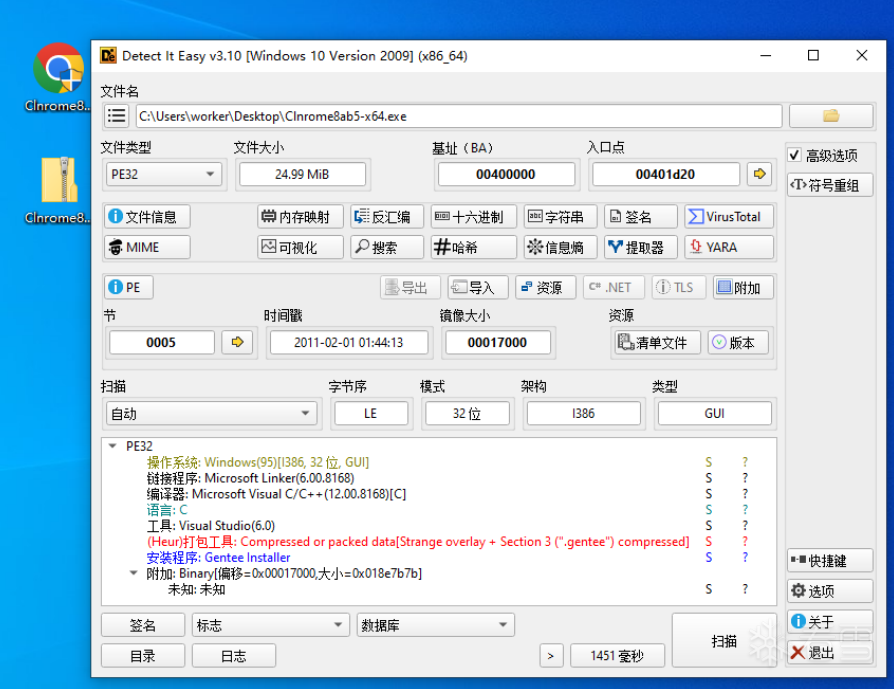Select 链接程序: Microsoft Linker row
Screen dimensions: 894x689
pyautogui.click(x=250, y=478)
